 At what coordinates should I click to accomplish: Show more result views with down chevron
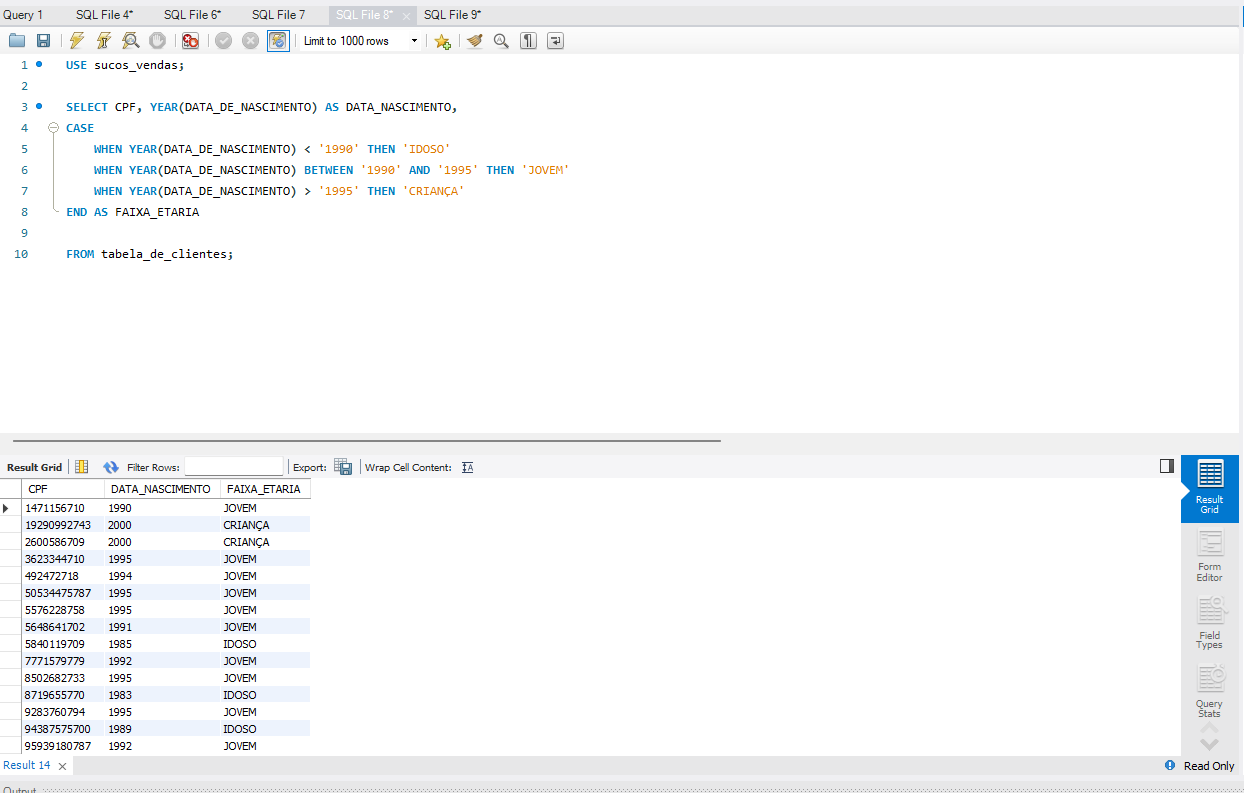coord(1209,745)
